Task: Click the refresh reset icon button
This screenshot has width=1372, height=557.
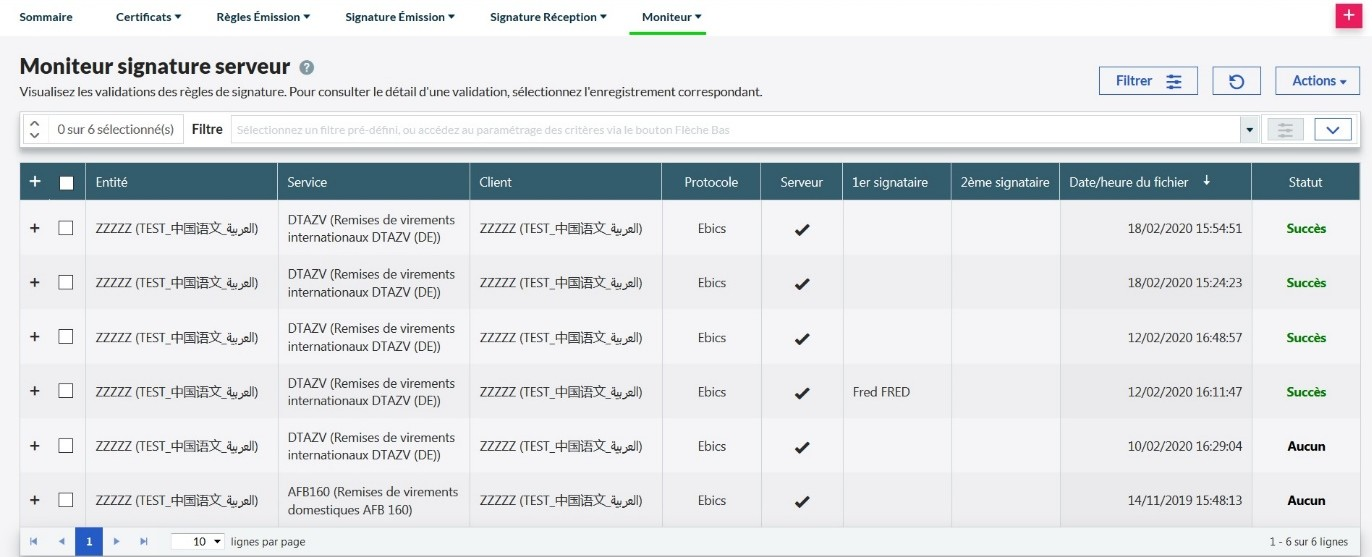Action: [x=1236, y=81]
